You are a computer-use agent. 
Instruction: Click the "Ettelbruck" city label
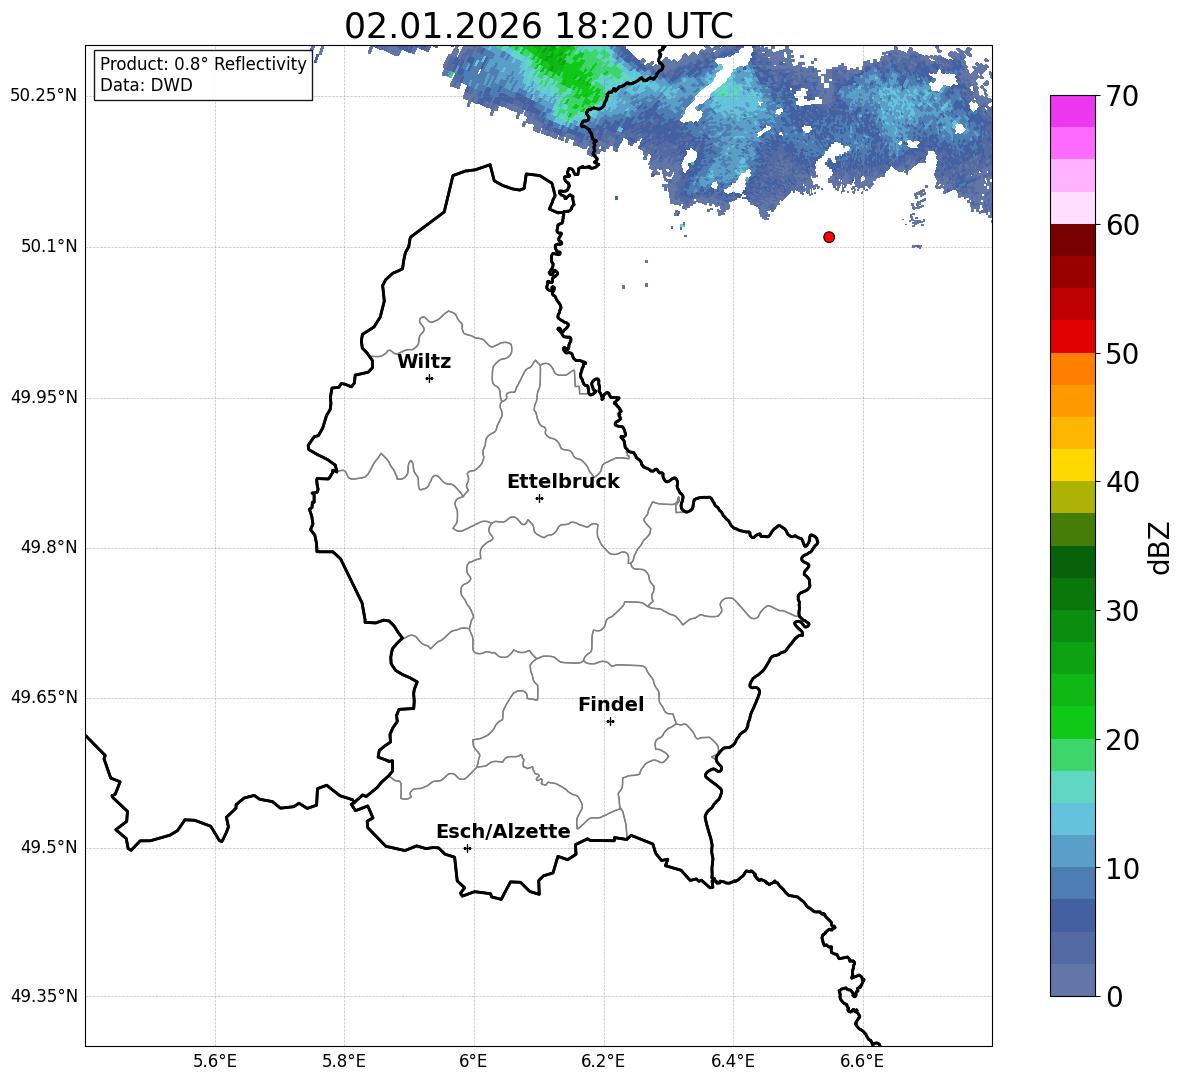[x=563, y=482]
